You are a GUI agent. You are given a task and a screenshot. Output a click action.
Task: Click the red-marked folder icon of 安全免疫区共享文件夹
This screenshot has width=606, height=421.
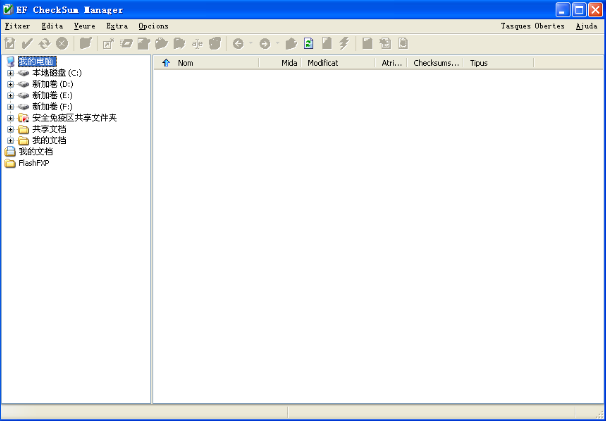[24, 118]
